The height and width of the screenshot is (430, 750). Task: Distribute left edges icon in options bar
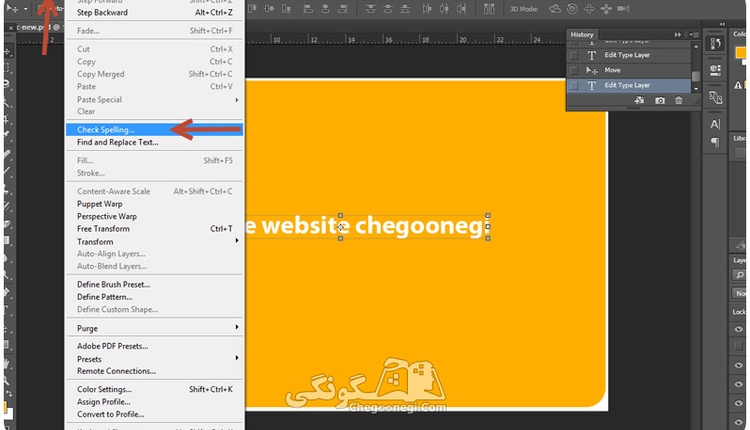(427, 9)
